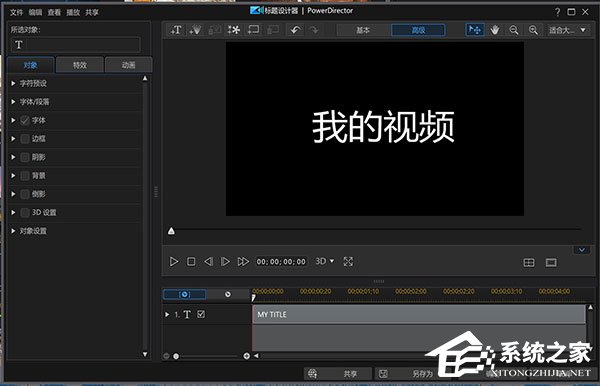This screenshot has height=386, width=600.
Task: Expand the 阴影 shadow section arrow
Action: tap(13, 157)
